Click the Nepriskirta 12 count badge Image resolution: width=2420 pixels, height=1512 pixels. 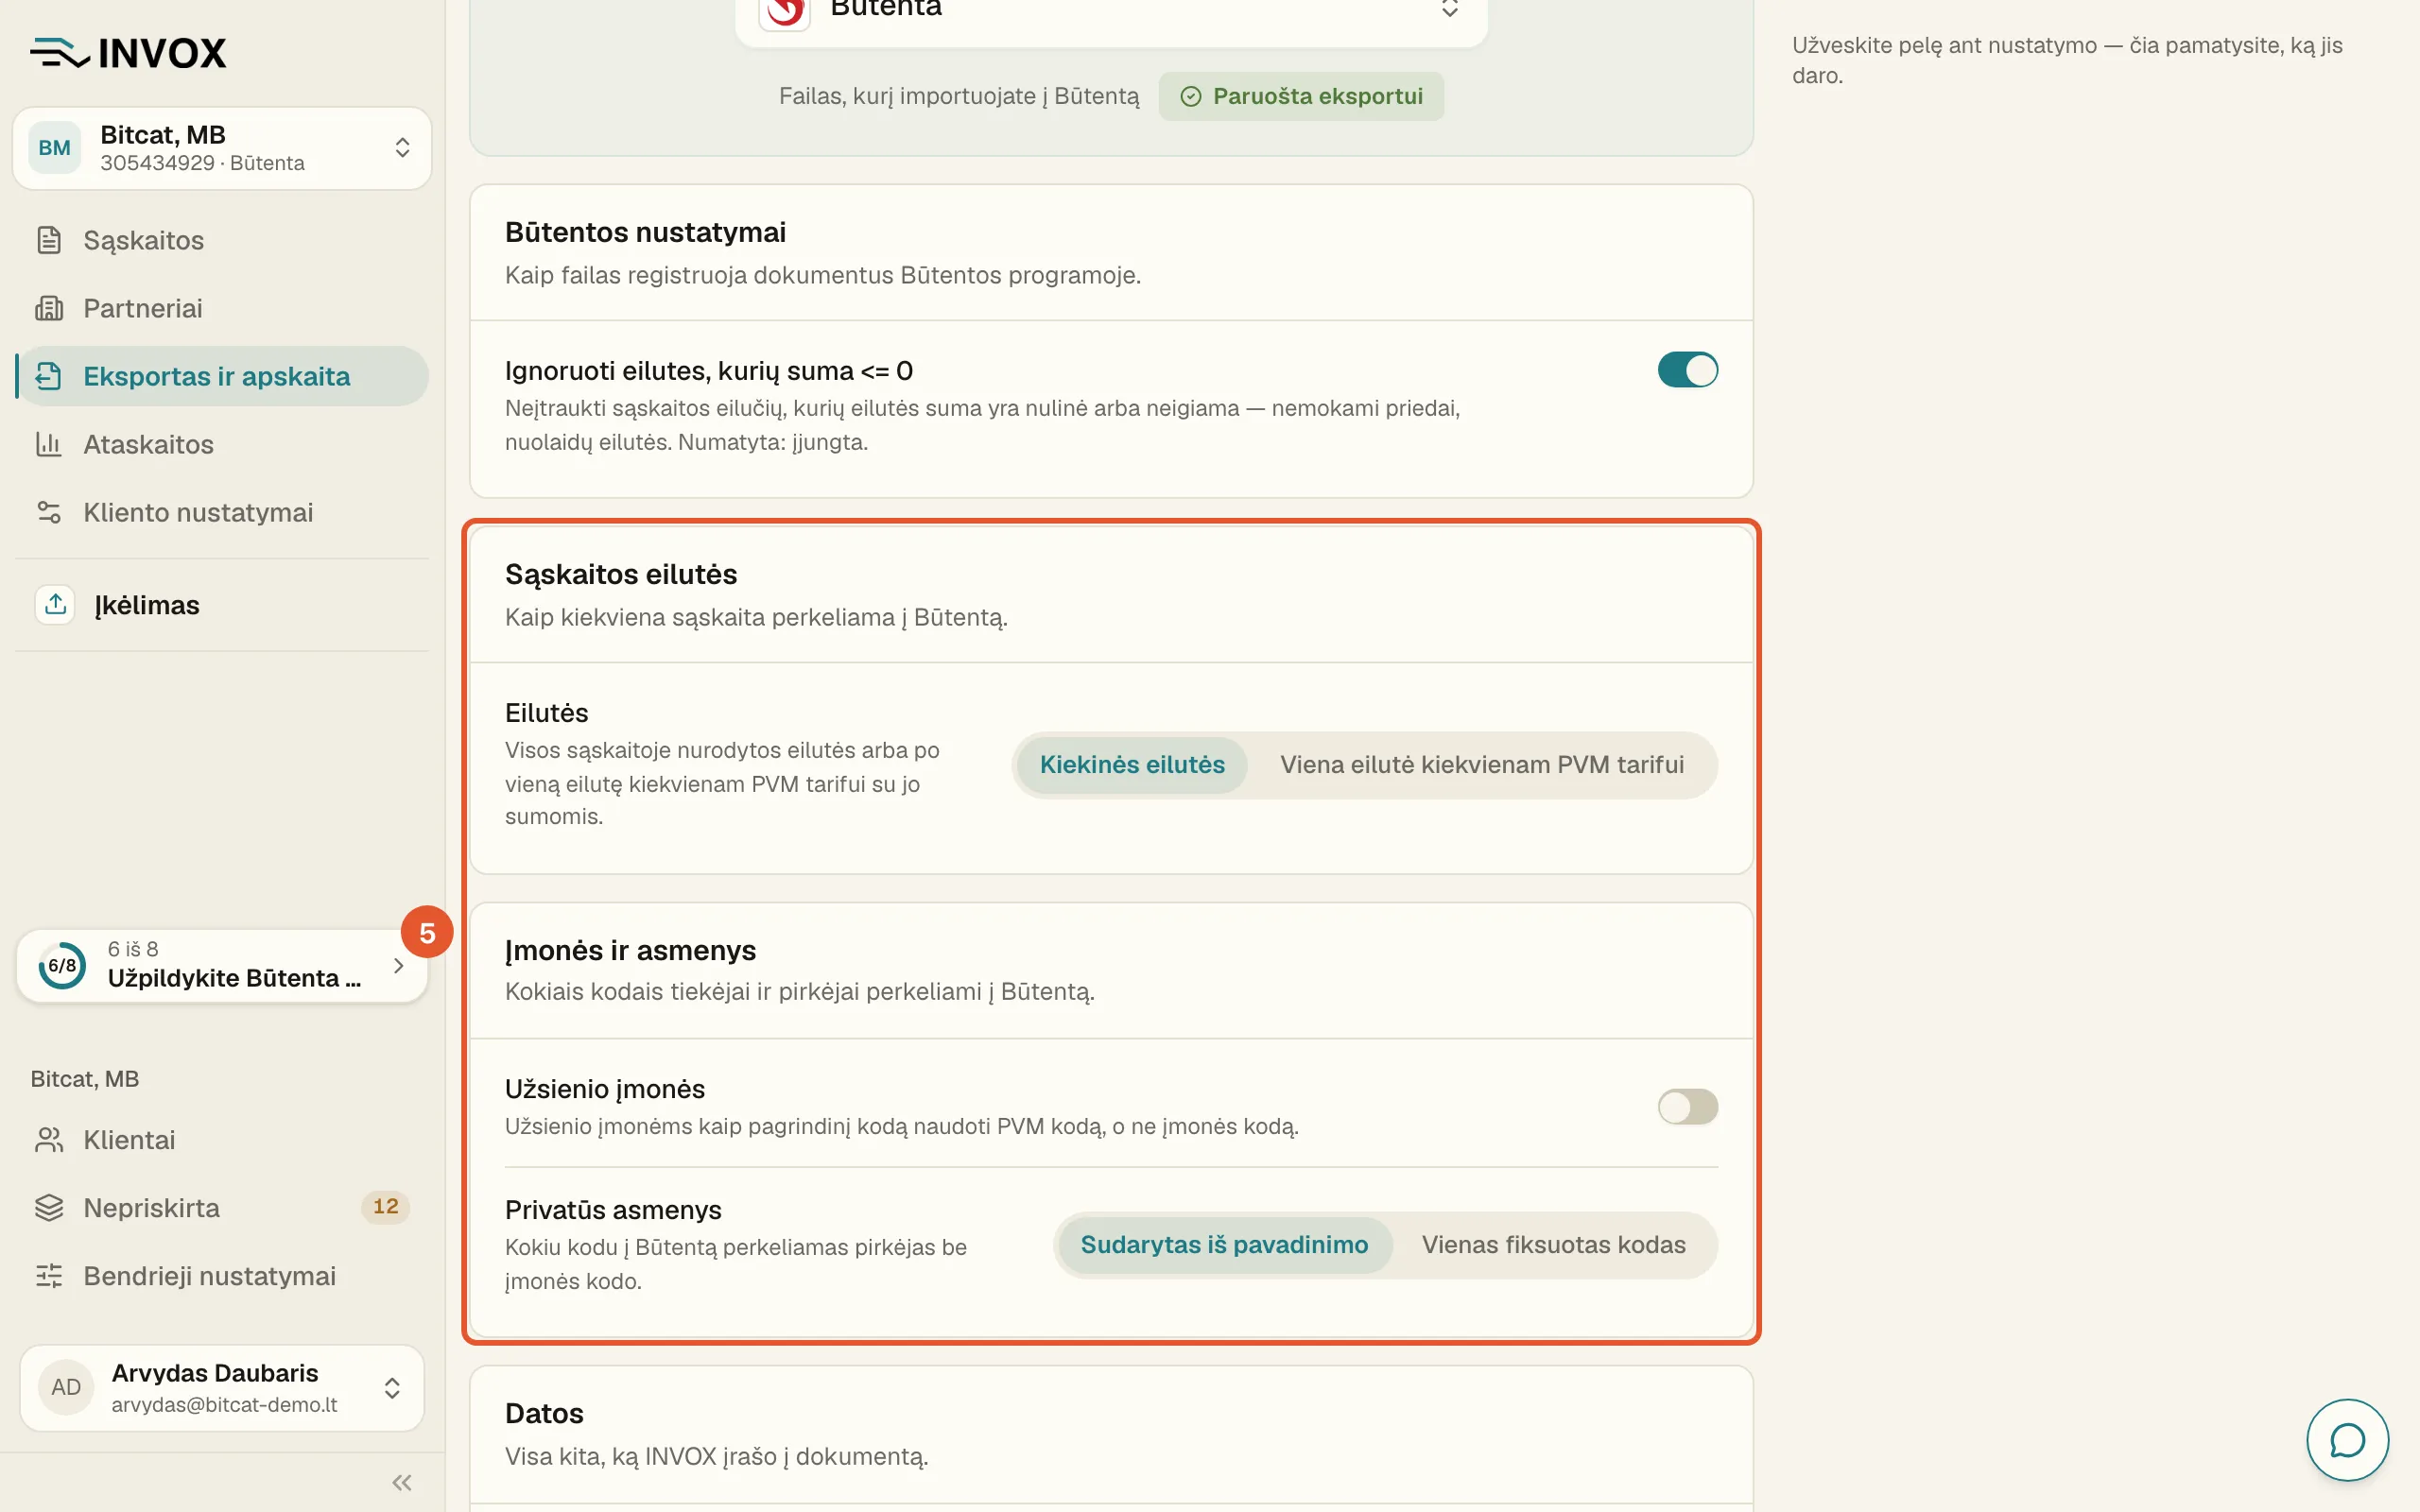tap(385, 1207)
